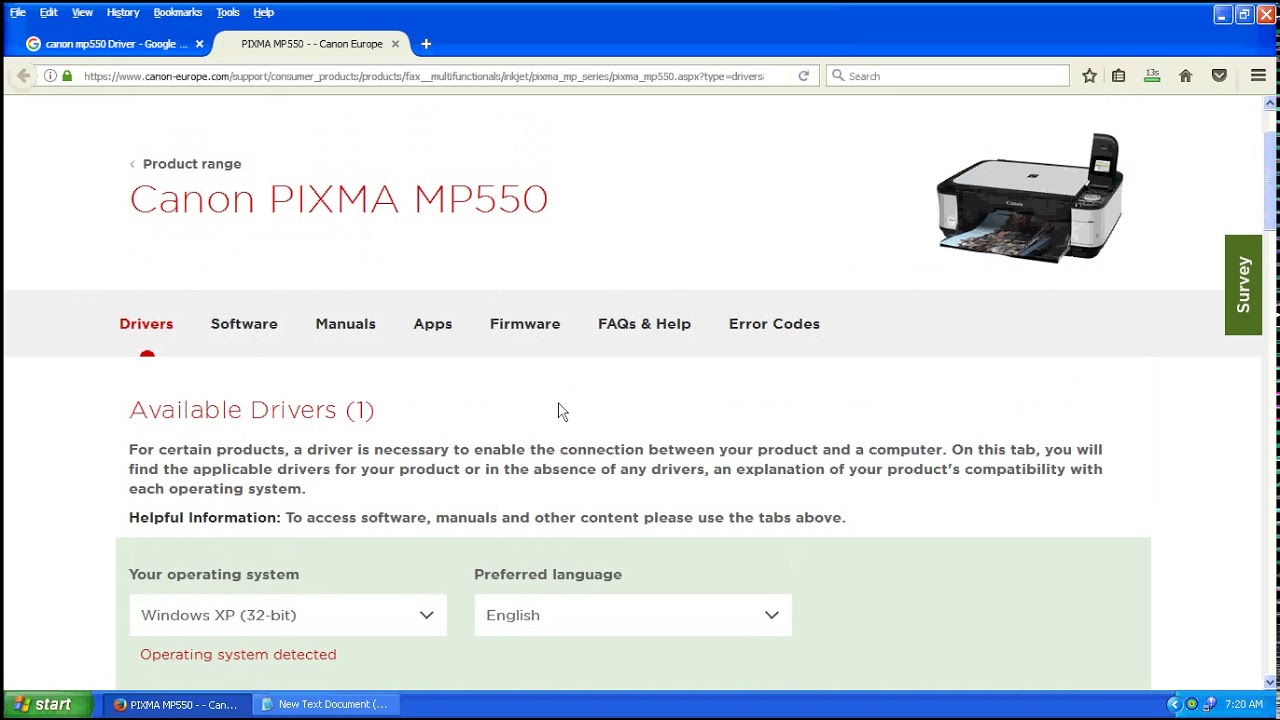Click the PIXMA MP550 printer image

tap(1030, 198)
